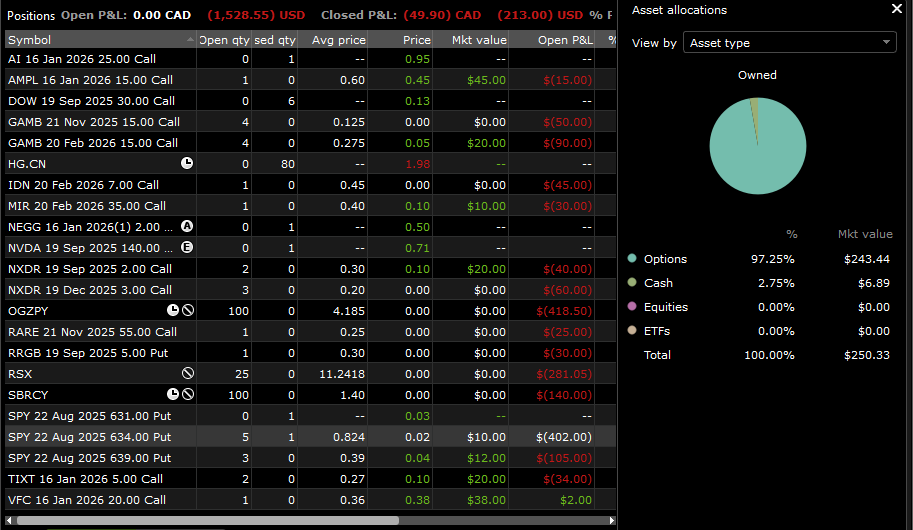Click Options market value $243.44

coord(866,259)
